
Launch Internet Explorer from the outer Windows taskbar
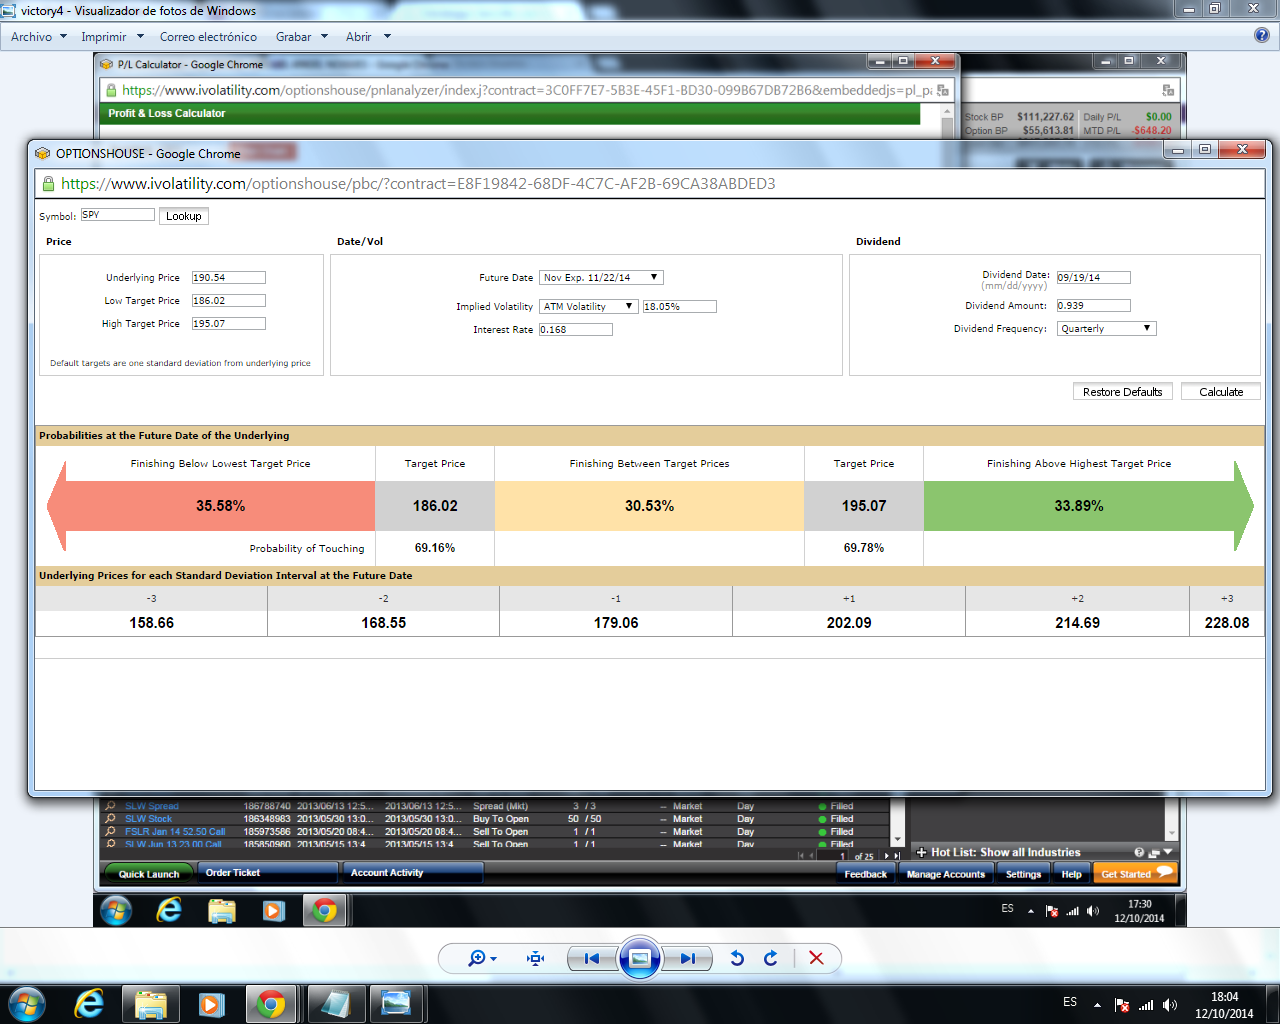pyautogui.click(x=89, y=1004)
